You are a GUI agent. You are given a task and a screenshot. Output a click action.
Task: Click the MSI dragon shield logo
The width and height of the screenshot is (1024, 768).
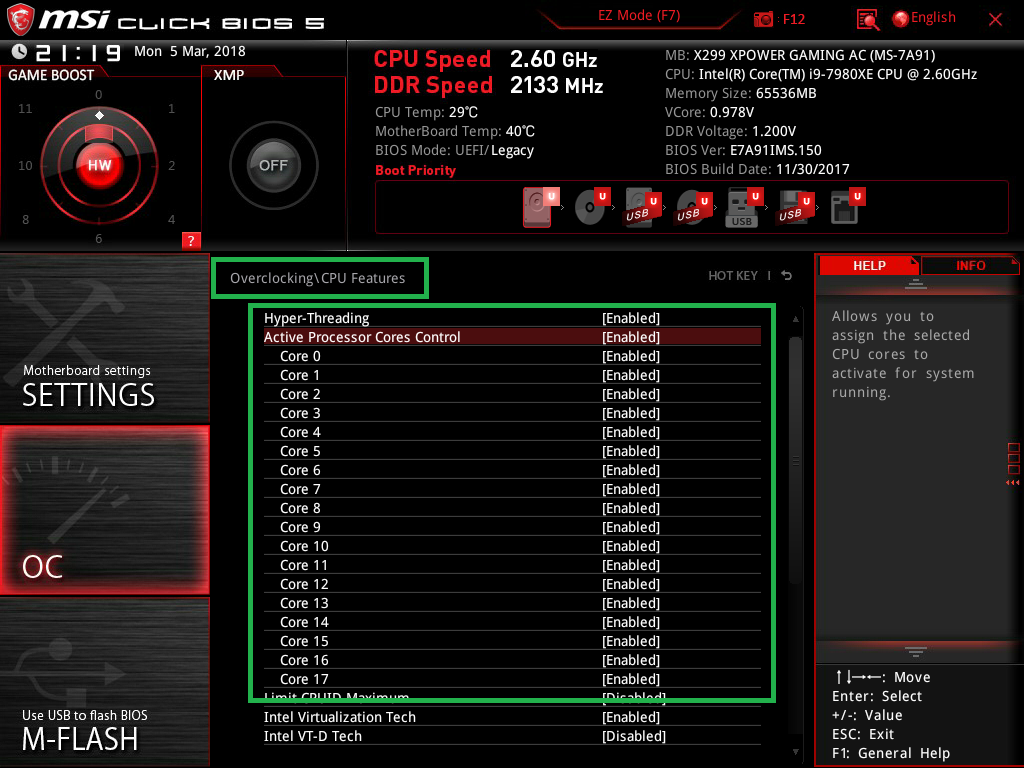(20, 19)
